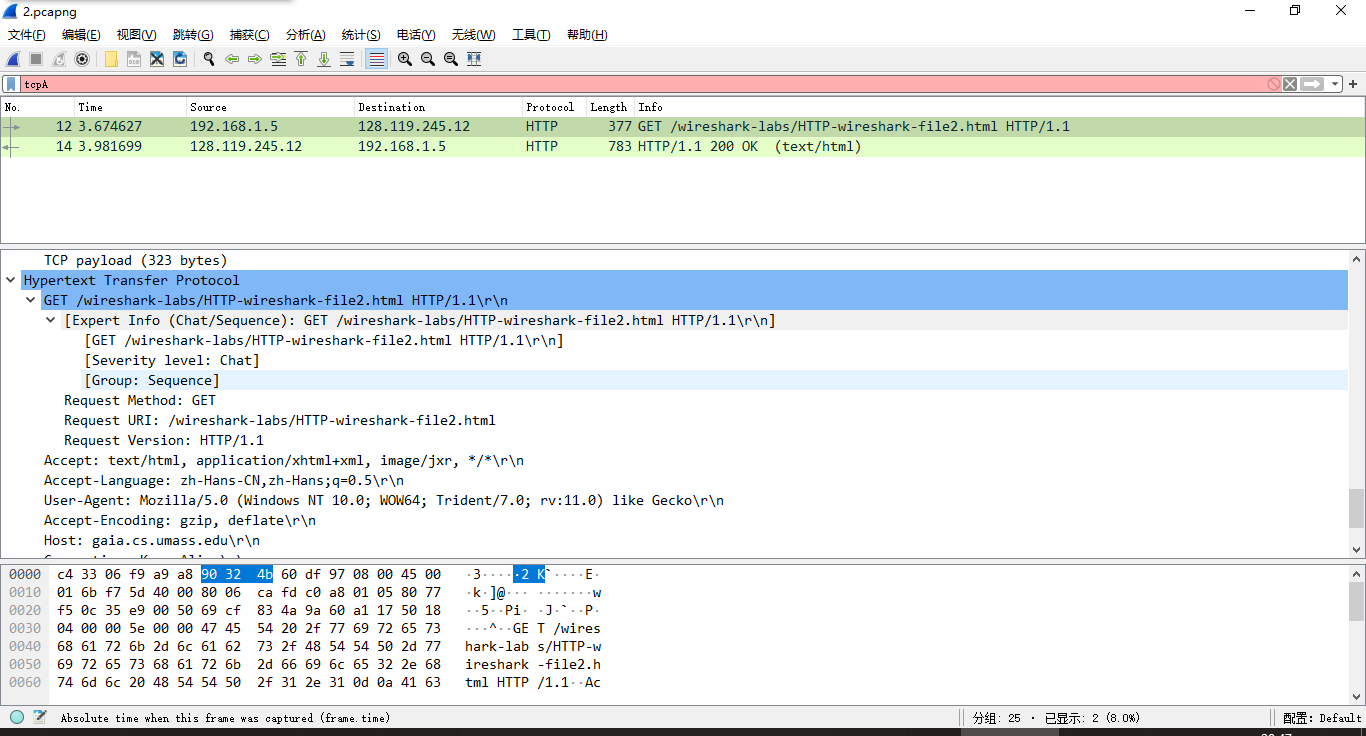Open the expert info circle in status bar
Screen dimensions: 1366x736
(17, 717)
